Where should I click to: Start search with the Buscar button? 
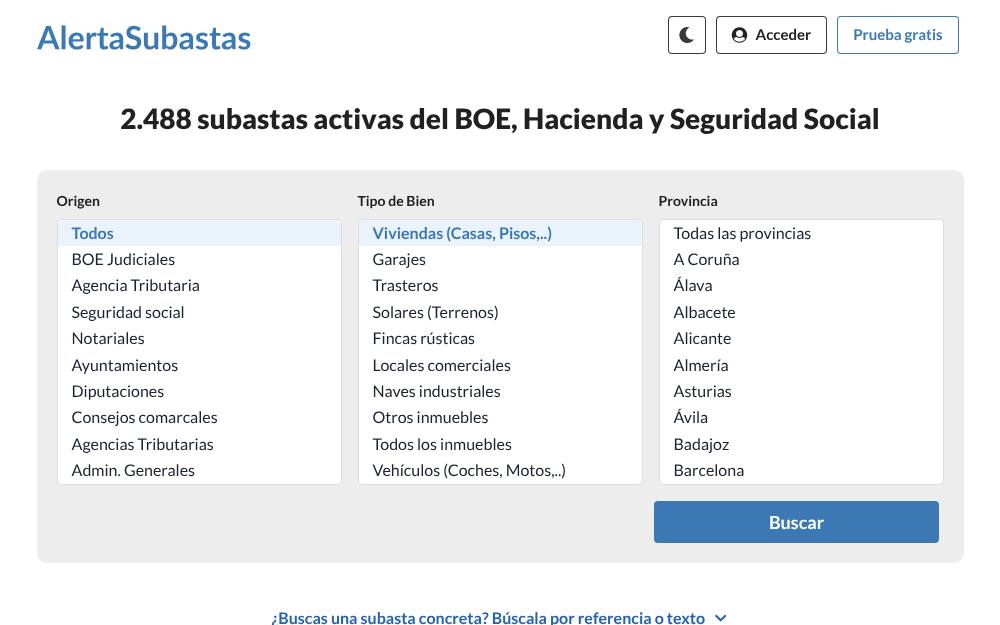point(796,522)
